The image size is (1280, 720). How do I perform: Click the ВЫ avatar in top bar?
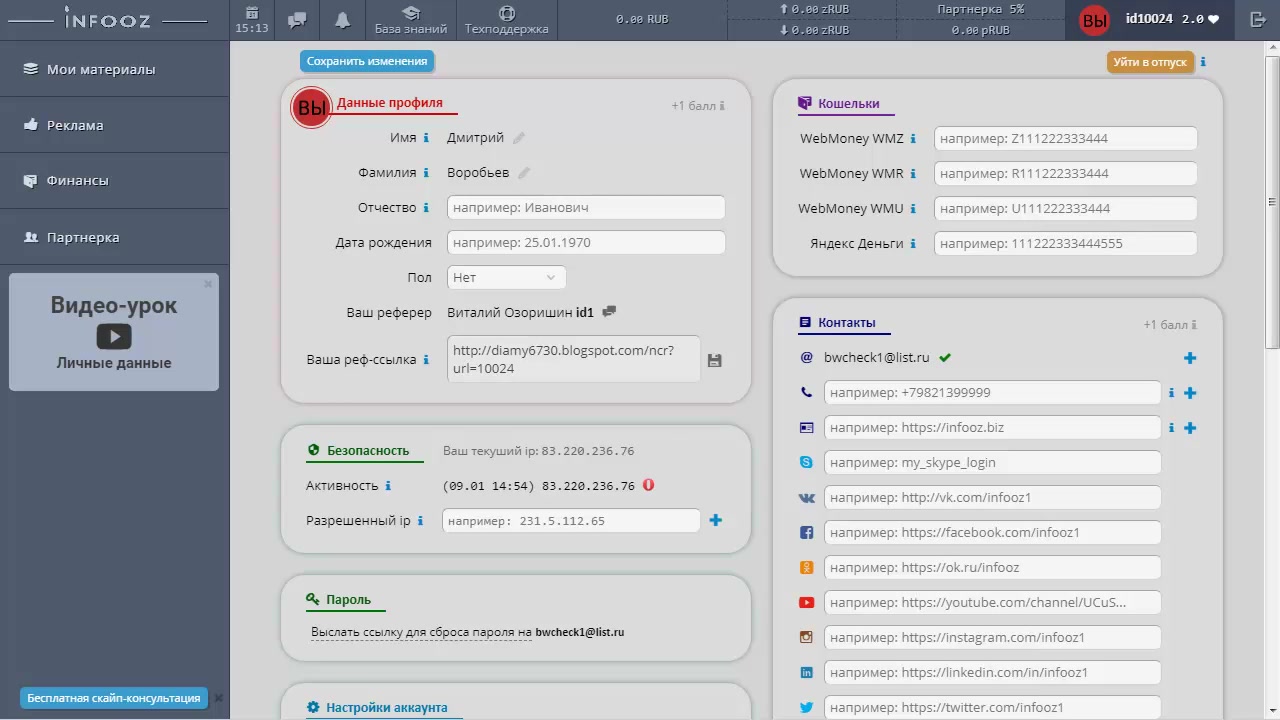point(1095,20)
